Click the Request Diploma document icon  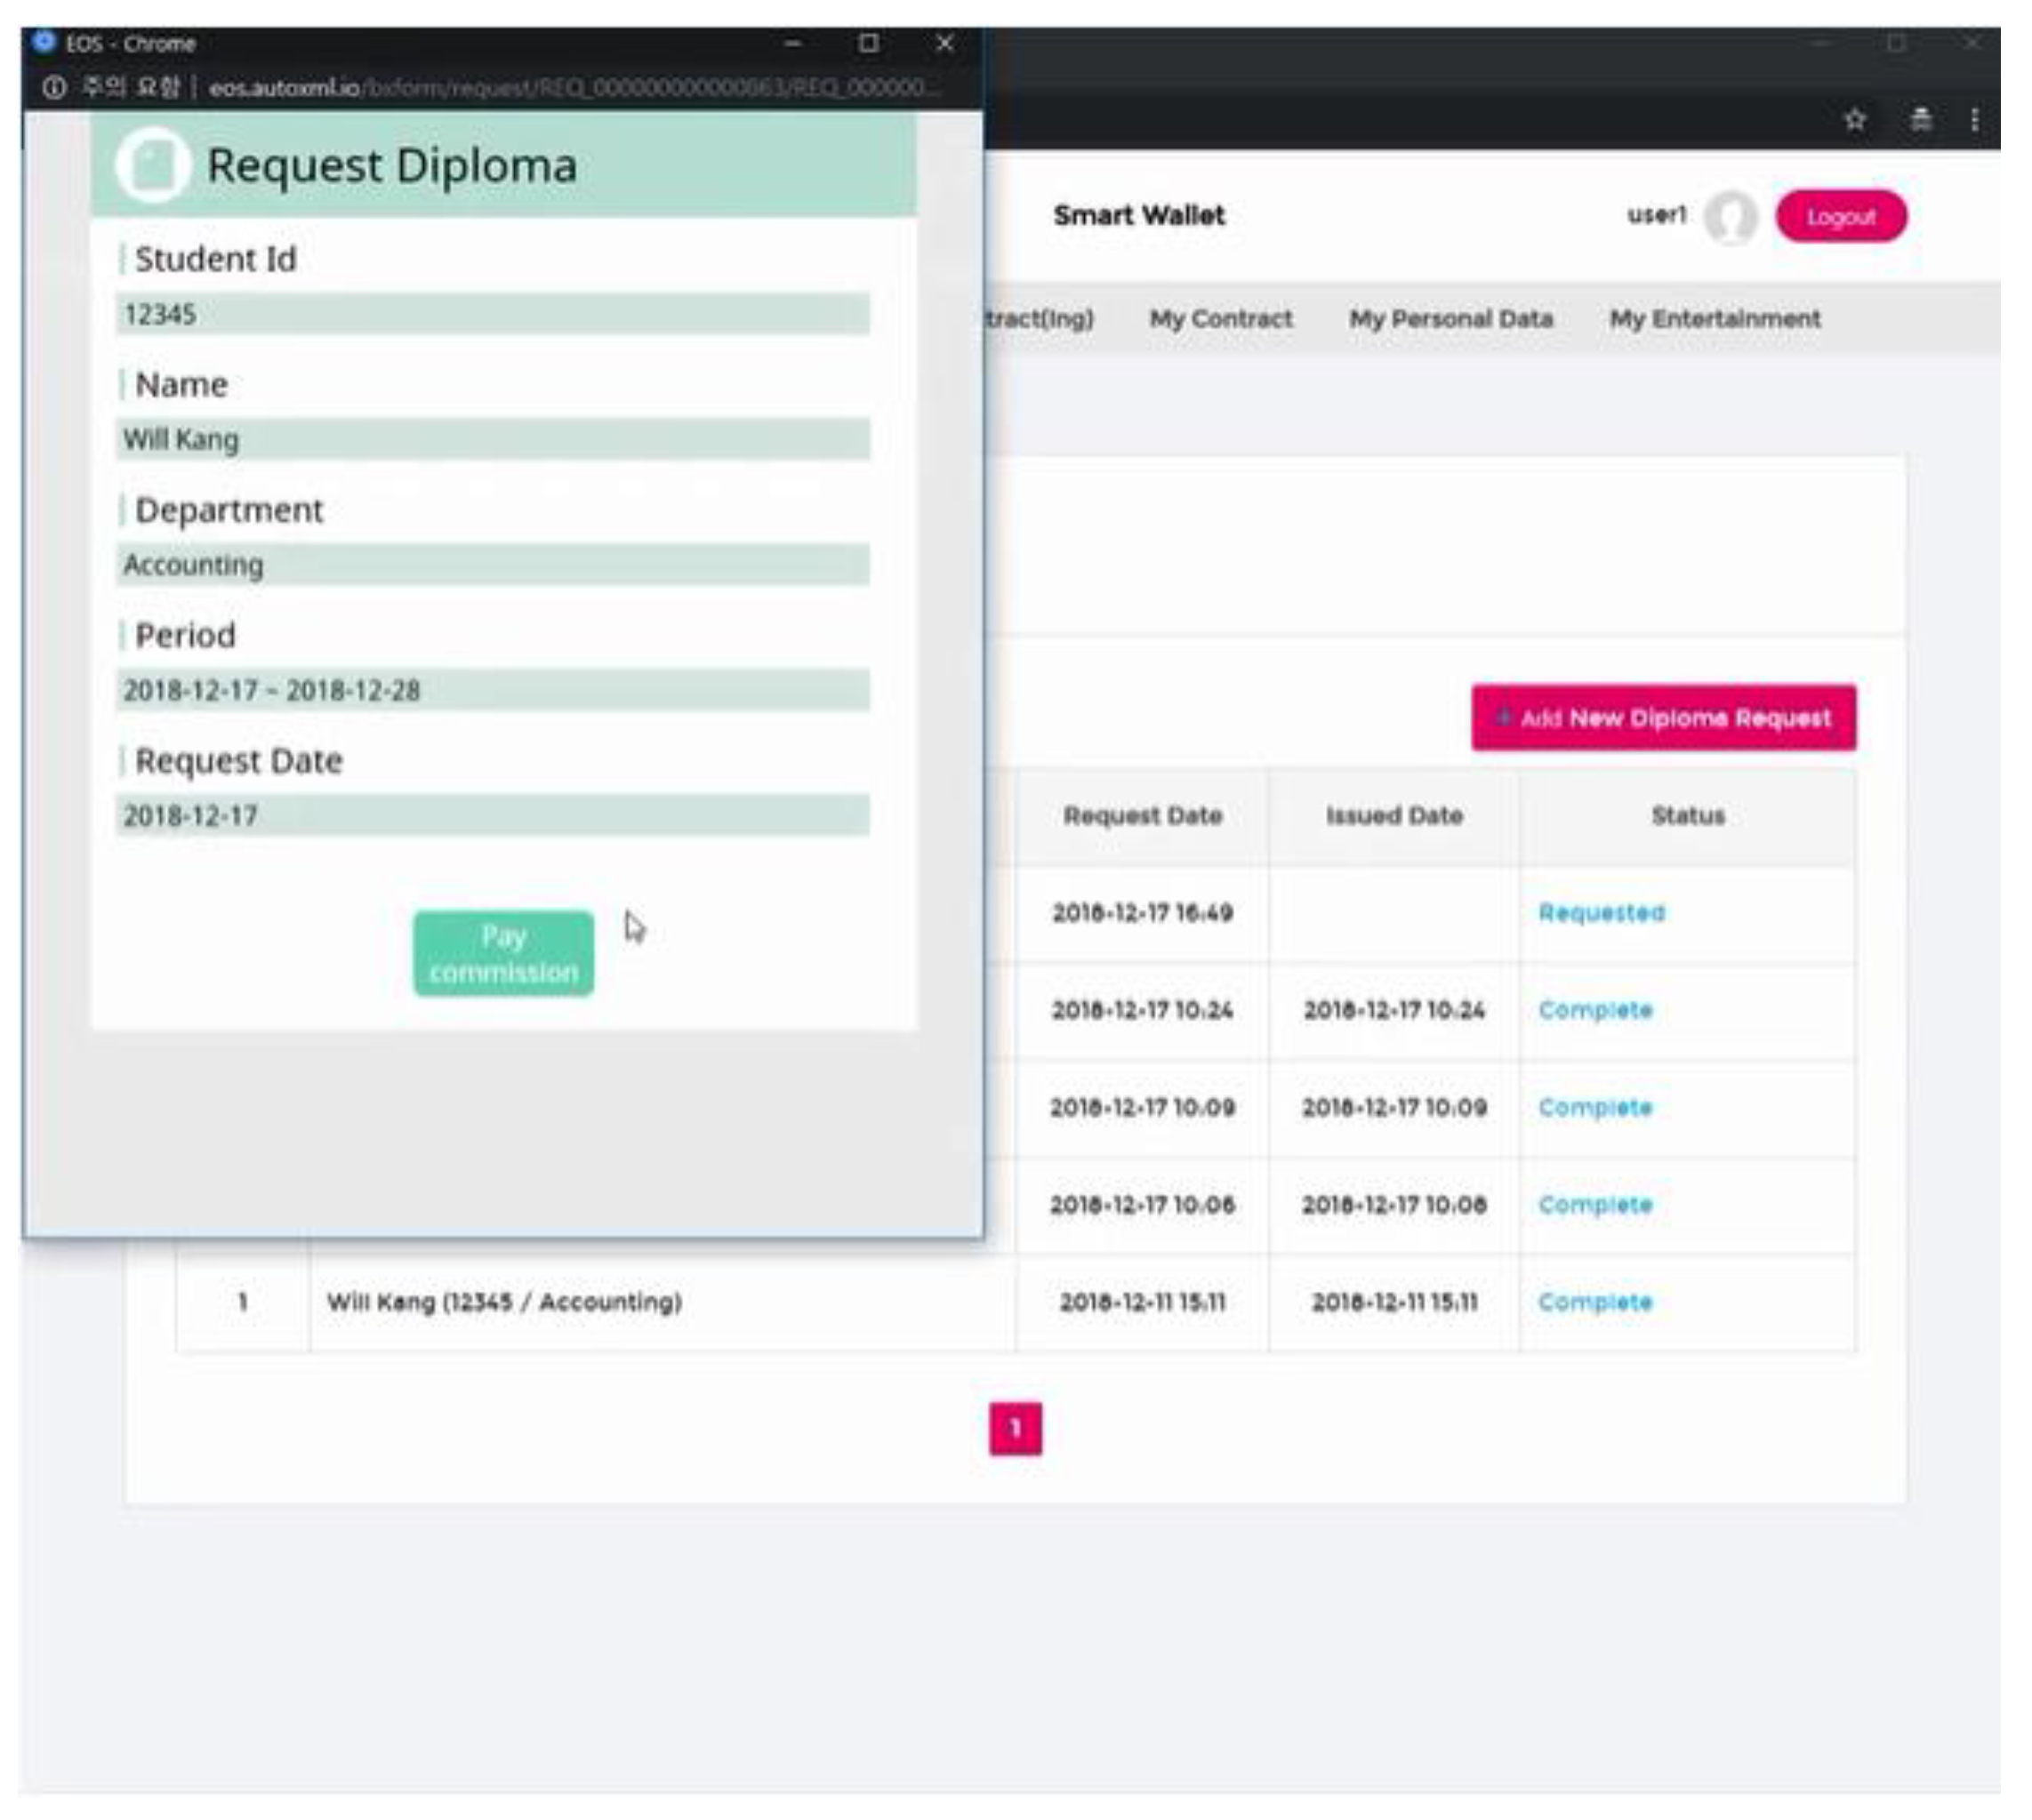(152, 165)
